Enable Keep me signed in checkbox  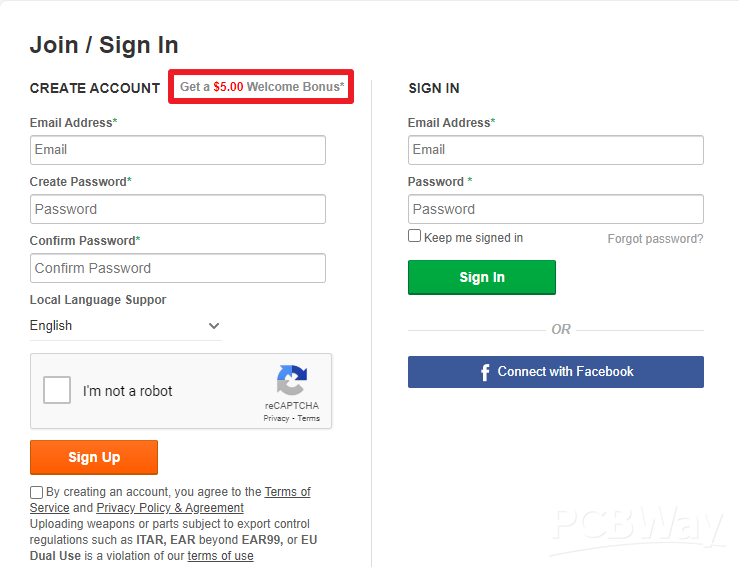415,237
